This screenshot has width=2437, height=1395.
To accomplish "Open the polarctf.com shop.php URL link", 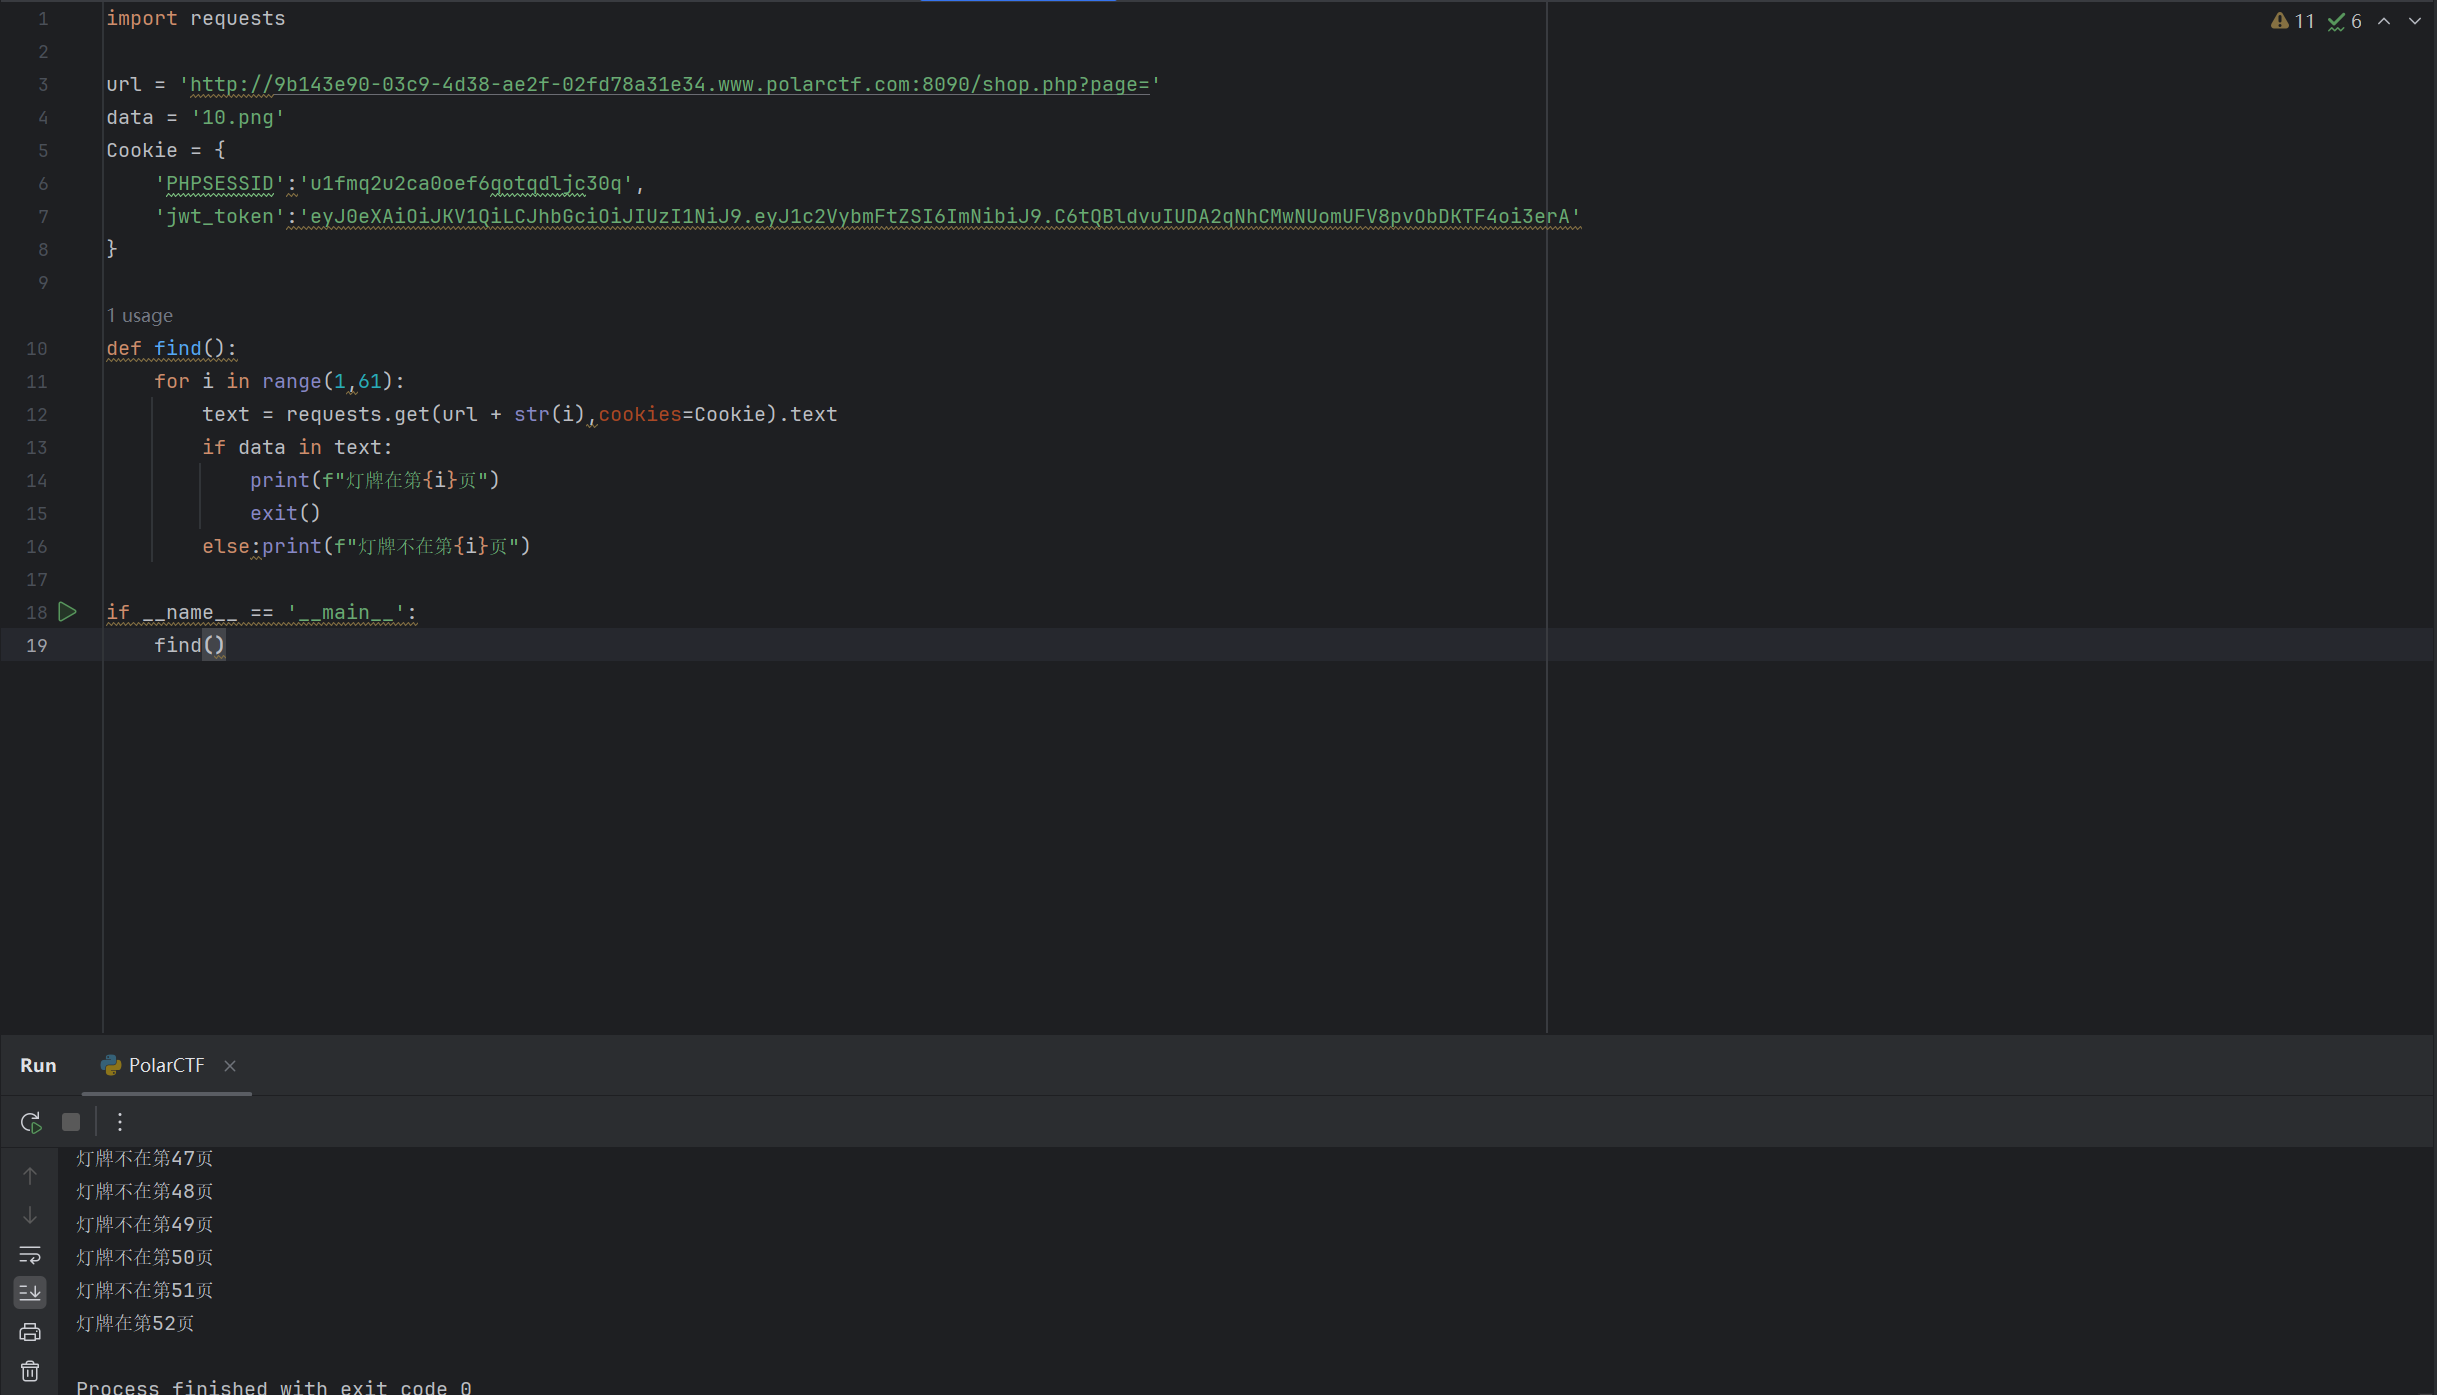I will tap(668, 85).
